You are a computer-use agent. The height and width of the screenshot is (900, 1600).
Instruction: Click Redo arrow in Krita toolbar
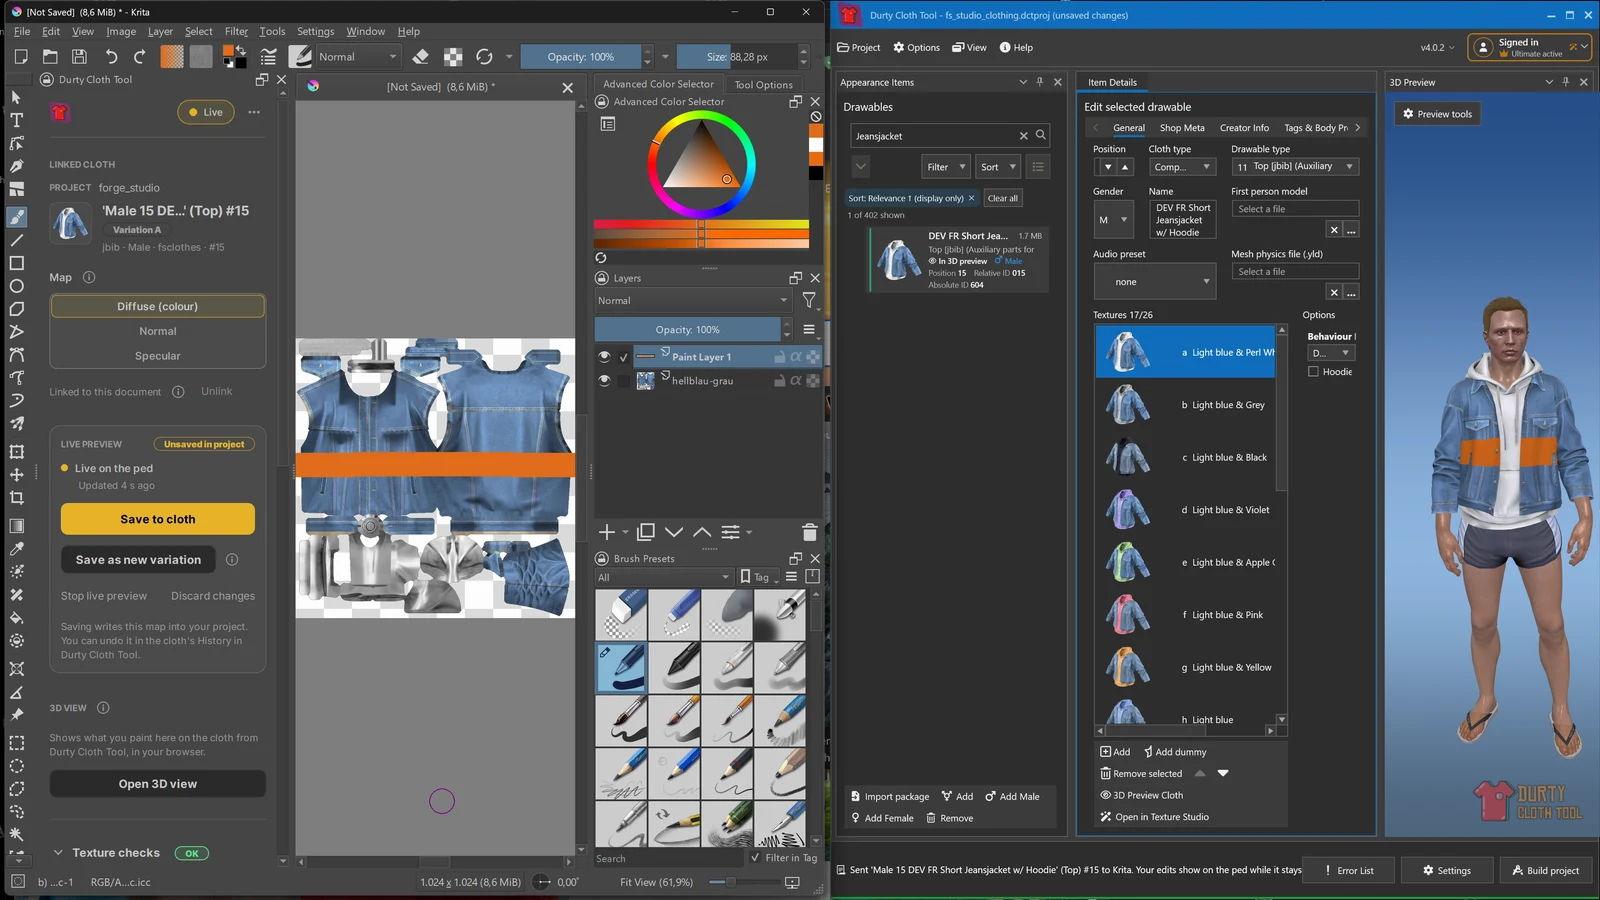click(x=140, y=57)
